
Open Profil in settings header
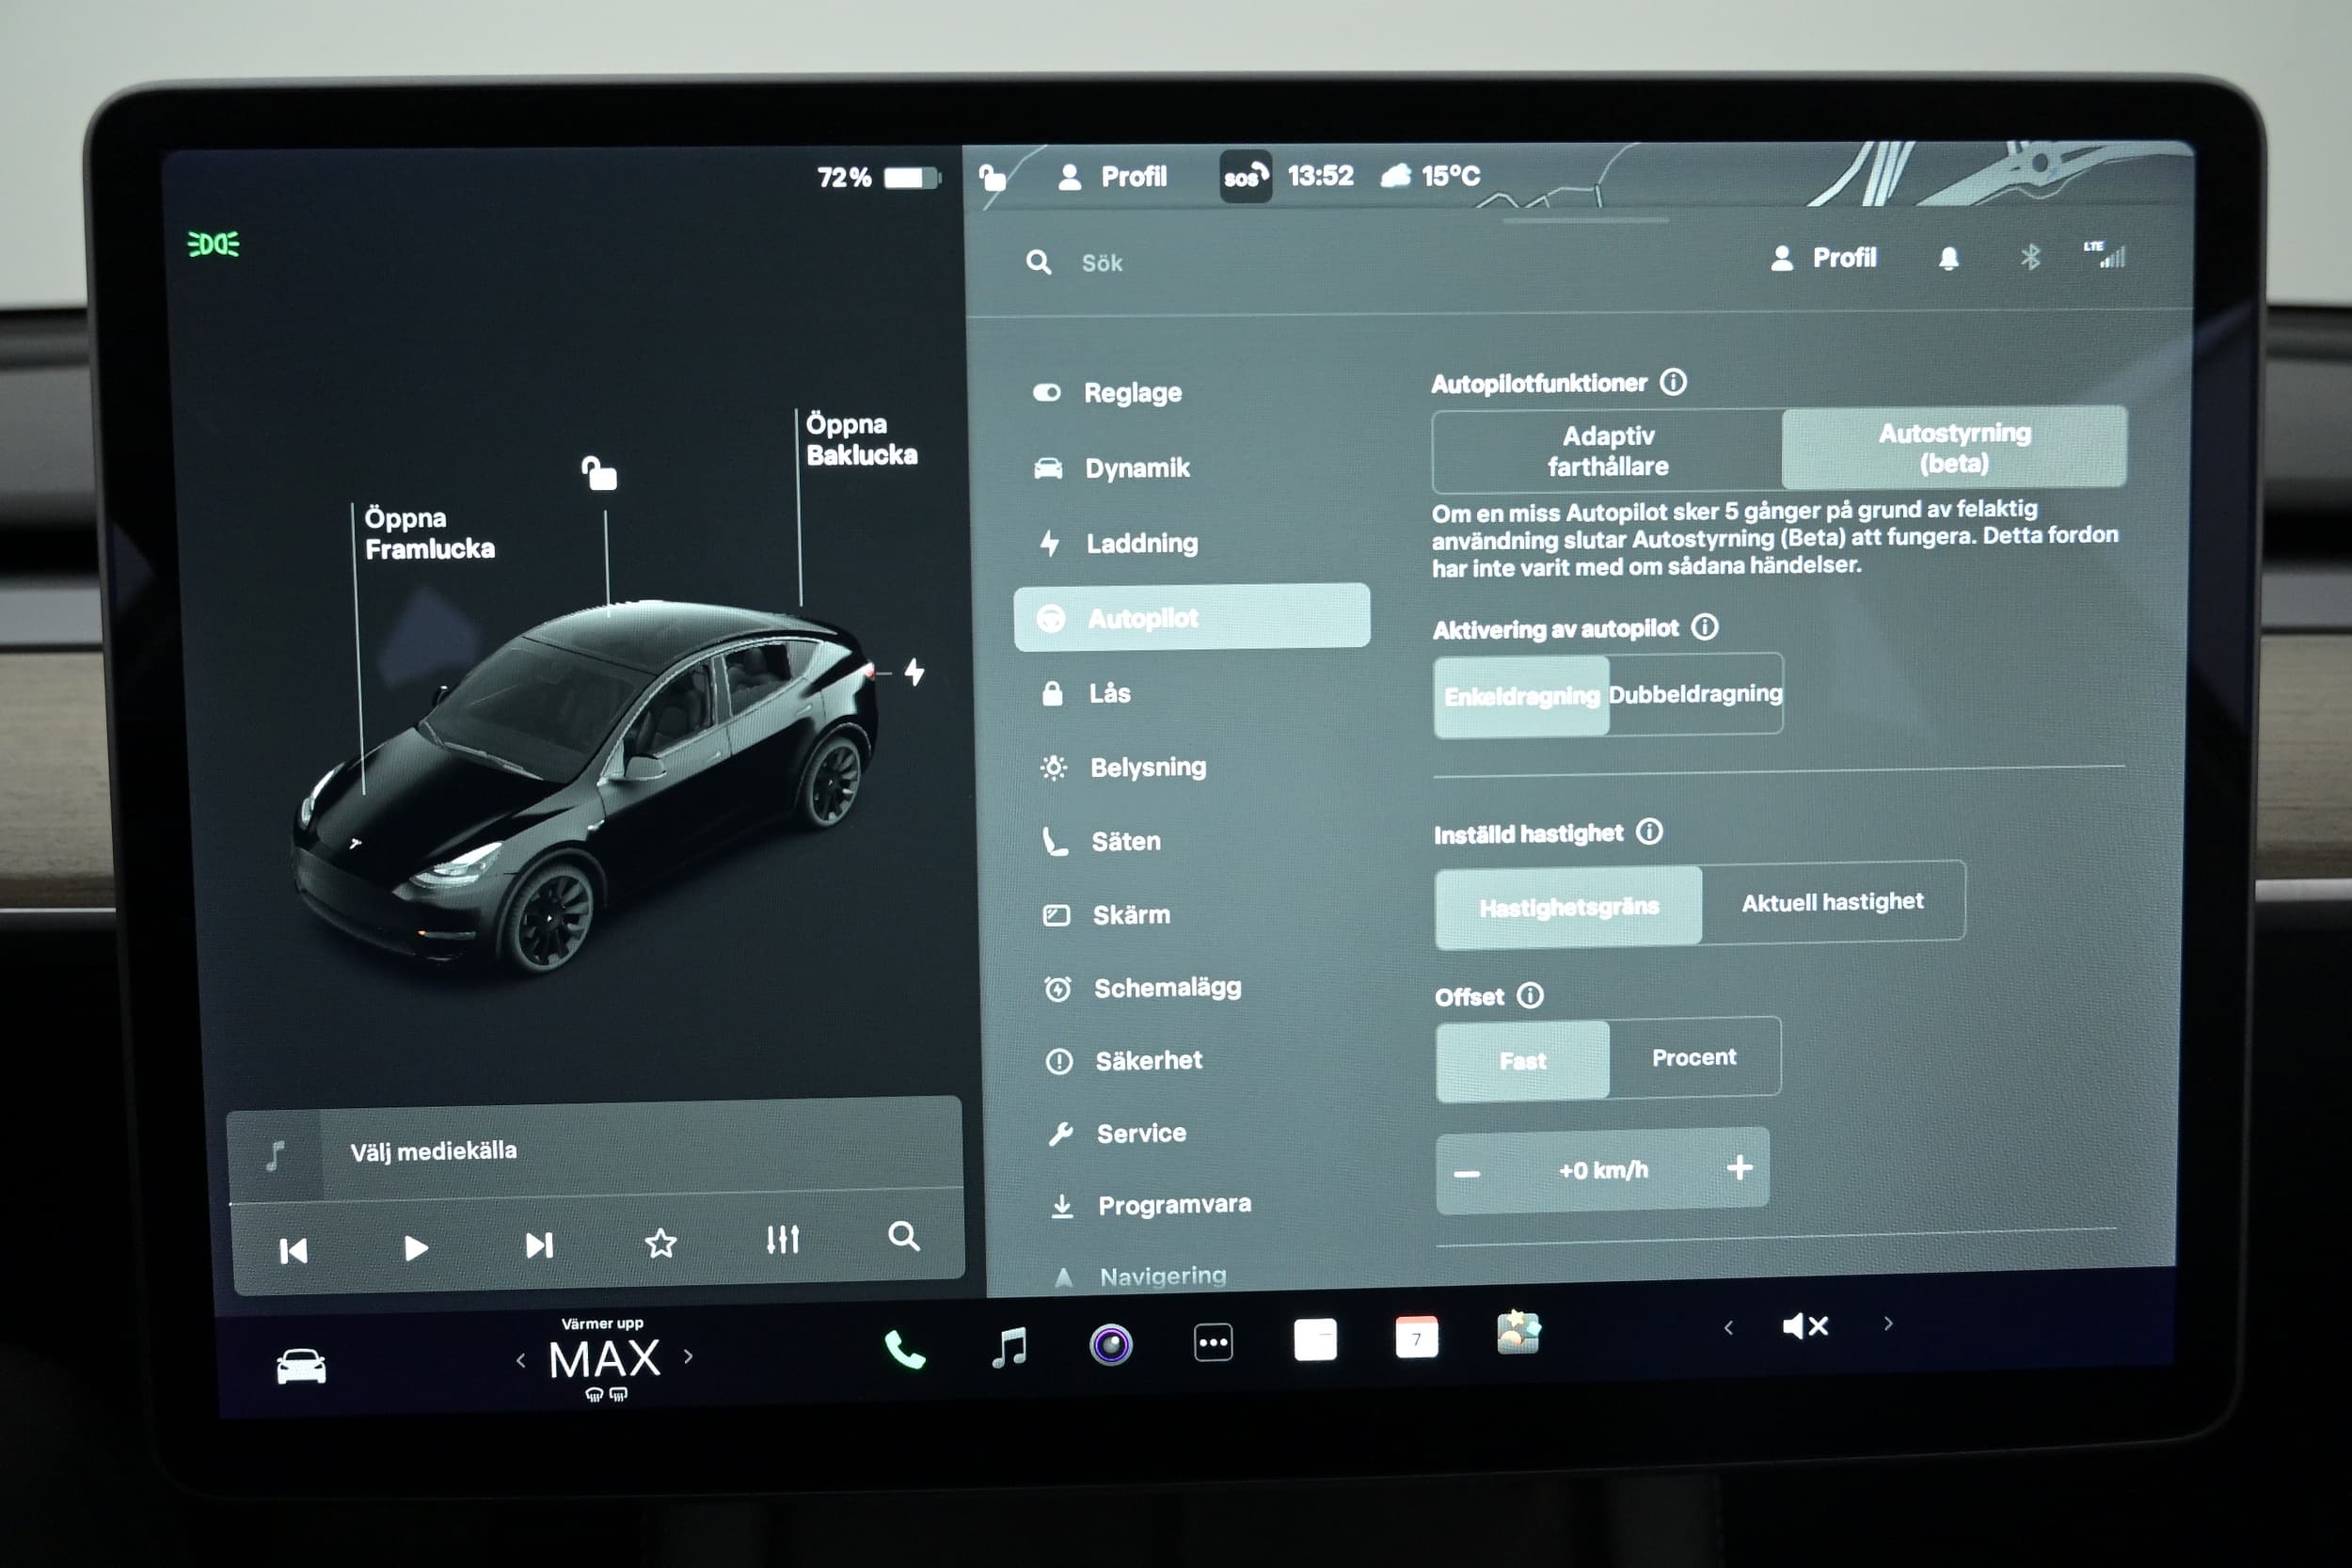click(x=1823, y=258)
